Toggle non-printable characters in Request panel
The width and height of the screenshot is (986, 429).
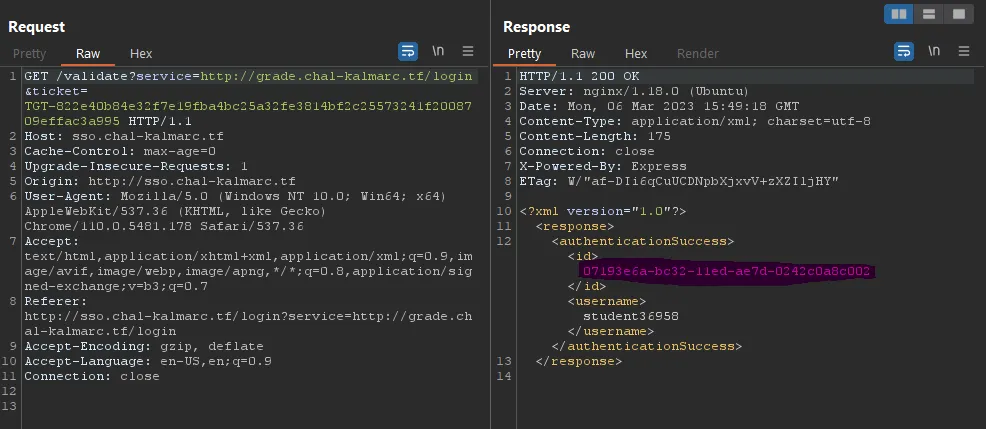438,51
